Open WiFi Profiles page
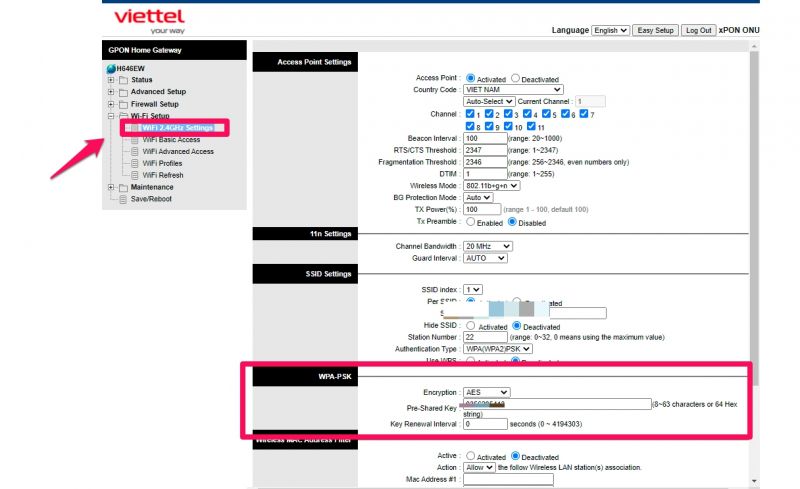 [162, 163]
